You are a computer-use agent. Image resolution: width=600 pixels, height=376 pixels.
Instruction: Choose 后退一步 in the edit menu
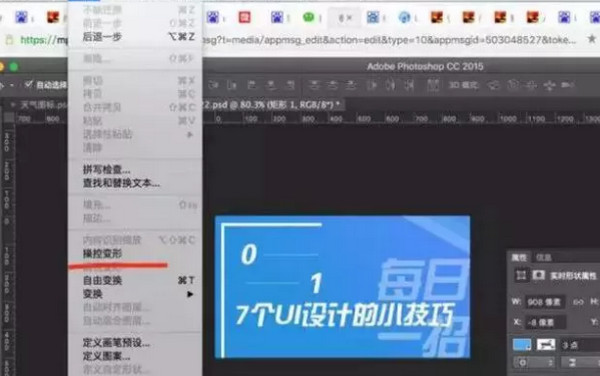tap(135, 37)
